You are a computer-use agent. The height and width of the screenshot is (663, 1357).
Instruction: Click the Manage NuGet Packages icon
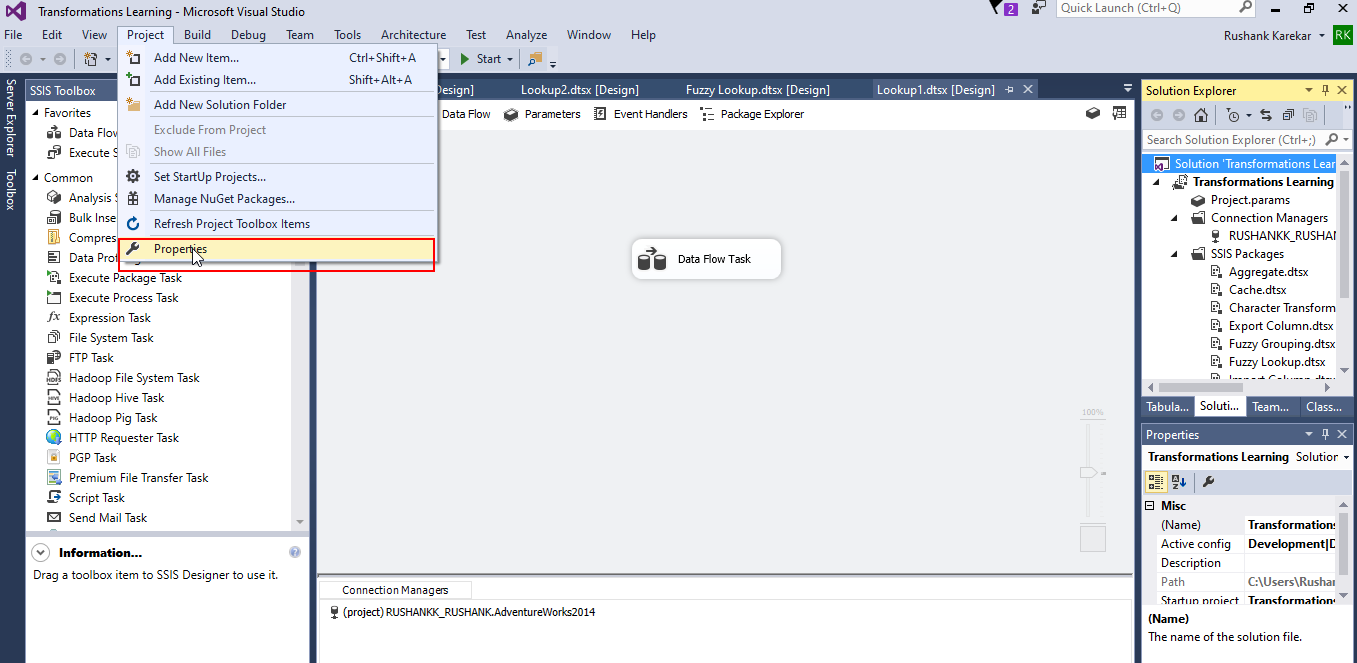point(133,199)
